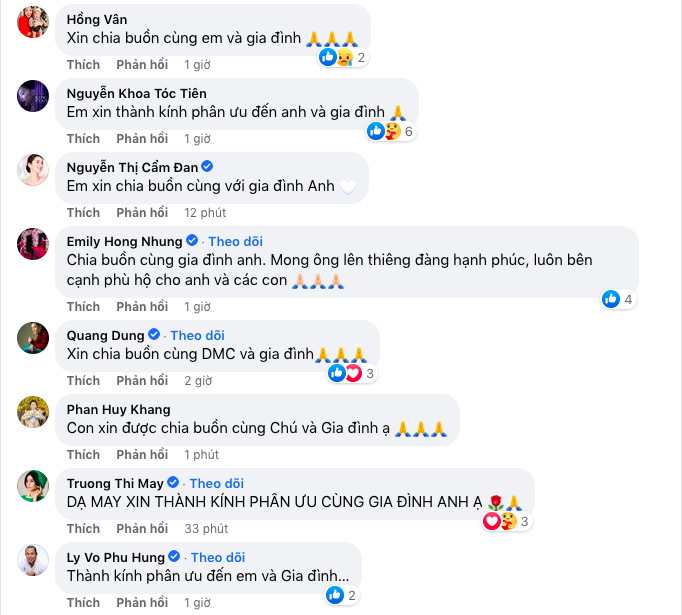The height and width of the screenshot is (615, 682).
Task: Click Theo dõi beside Ly Vo Phu Hung
Action: click(x=219, y=557)
